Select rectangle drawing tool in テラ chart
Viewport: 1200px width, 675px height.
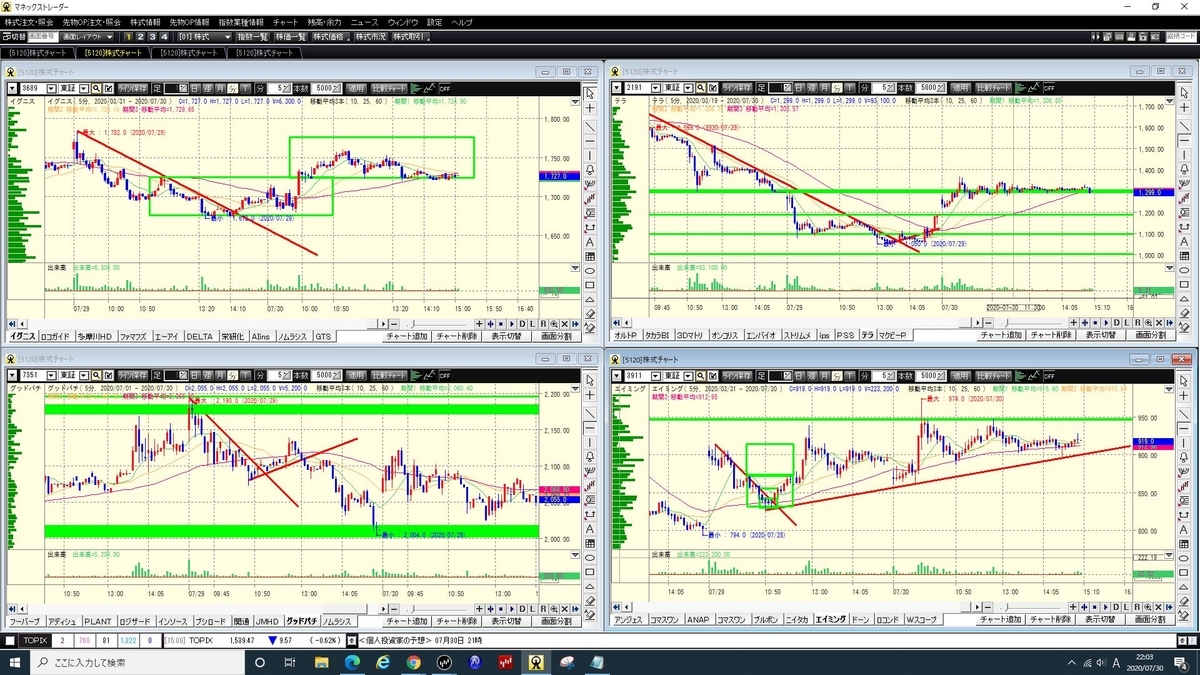pyautogui.click(x=1184, y=285)
